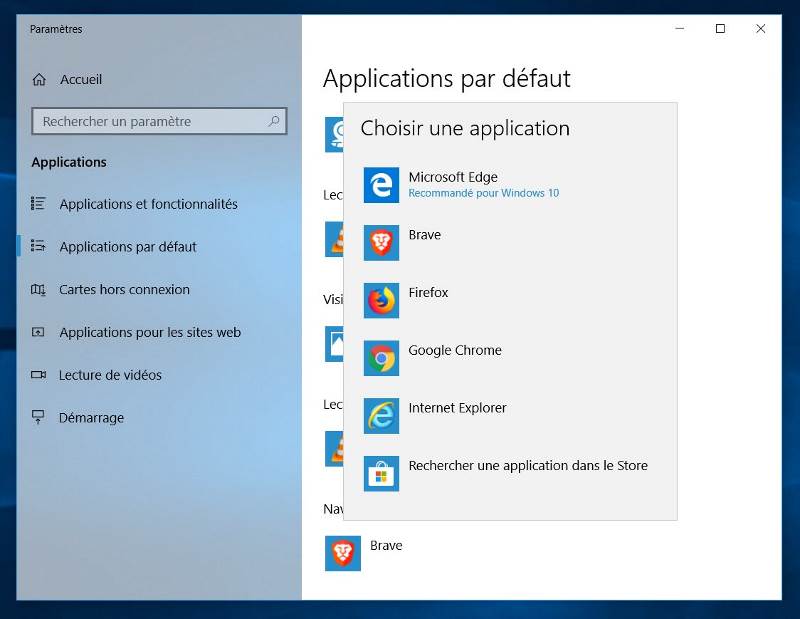Choose the Brave icon in the popup list

click(x=381, y=242)
